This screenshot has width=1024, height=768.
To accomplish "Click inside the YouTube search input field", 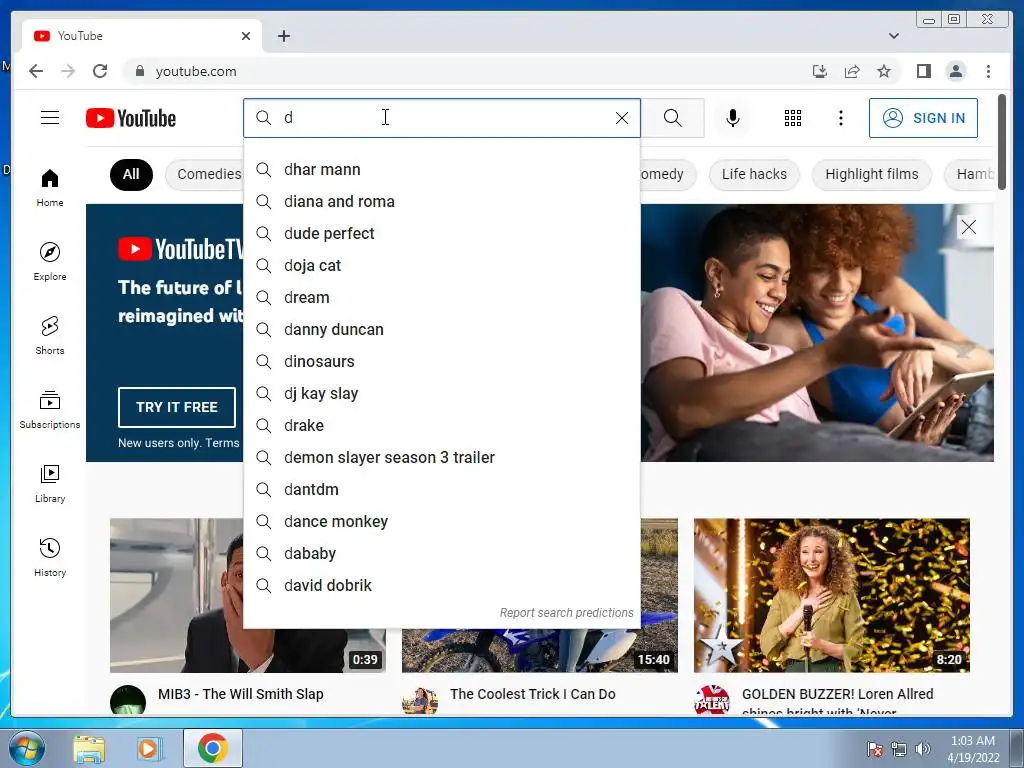I will [444, 118].
